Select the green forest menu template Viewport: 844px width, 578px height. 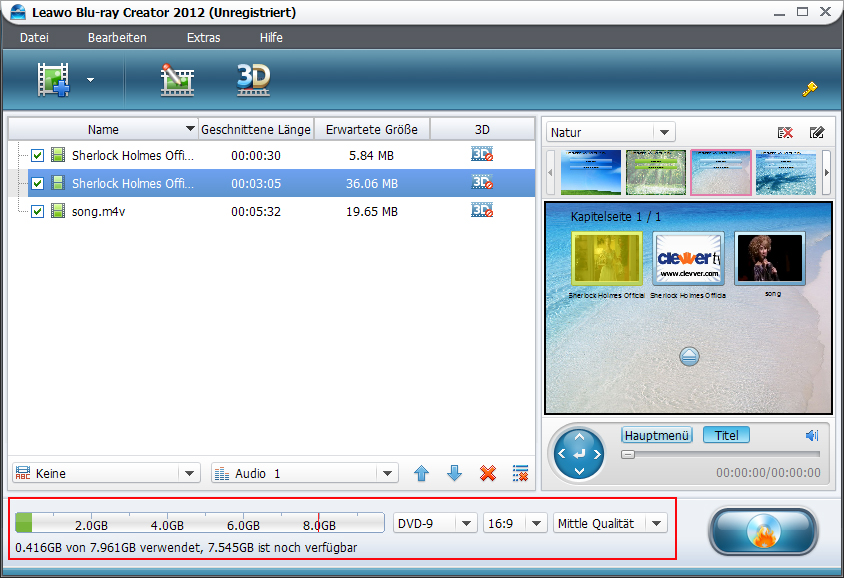pos(656,172)
